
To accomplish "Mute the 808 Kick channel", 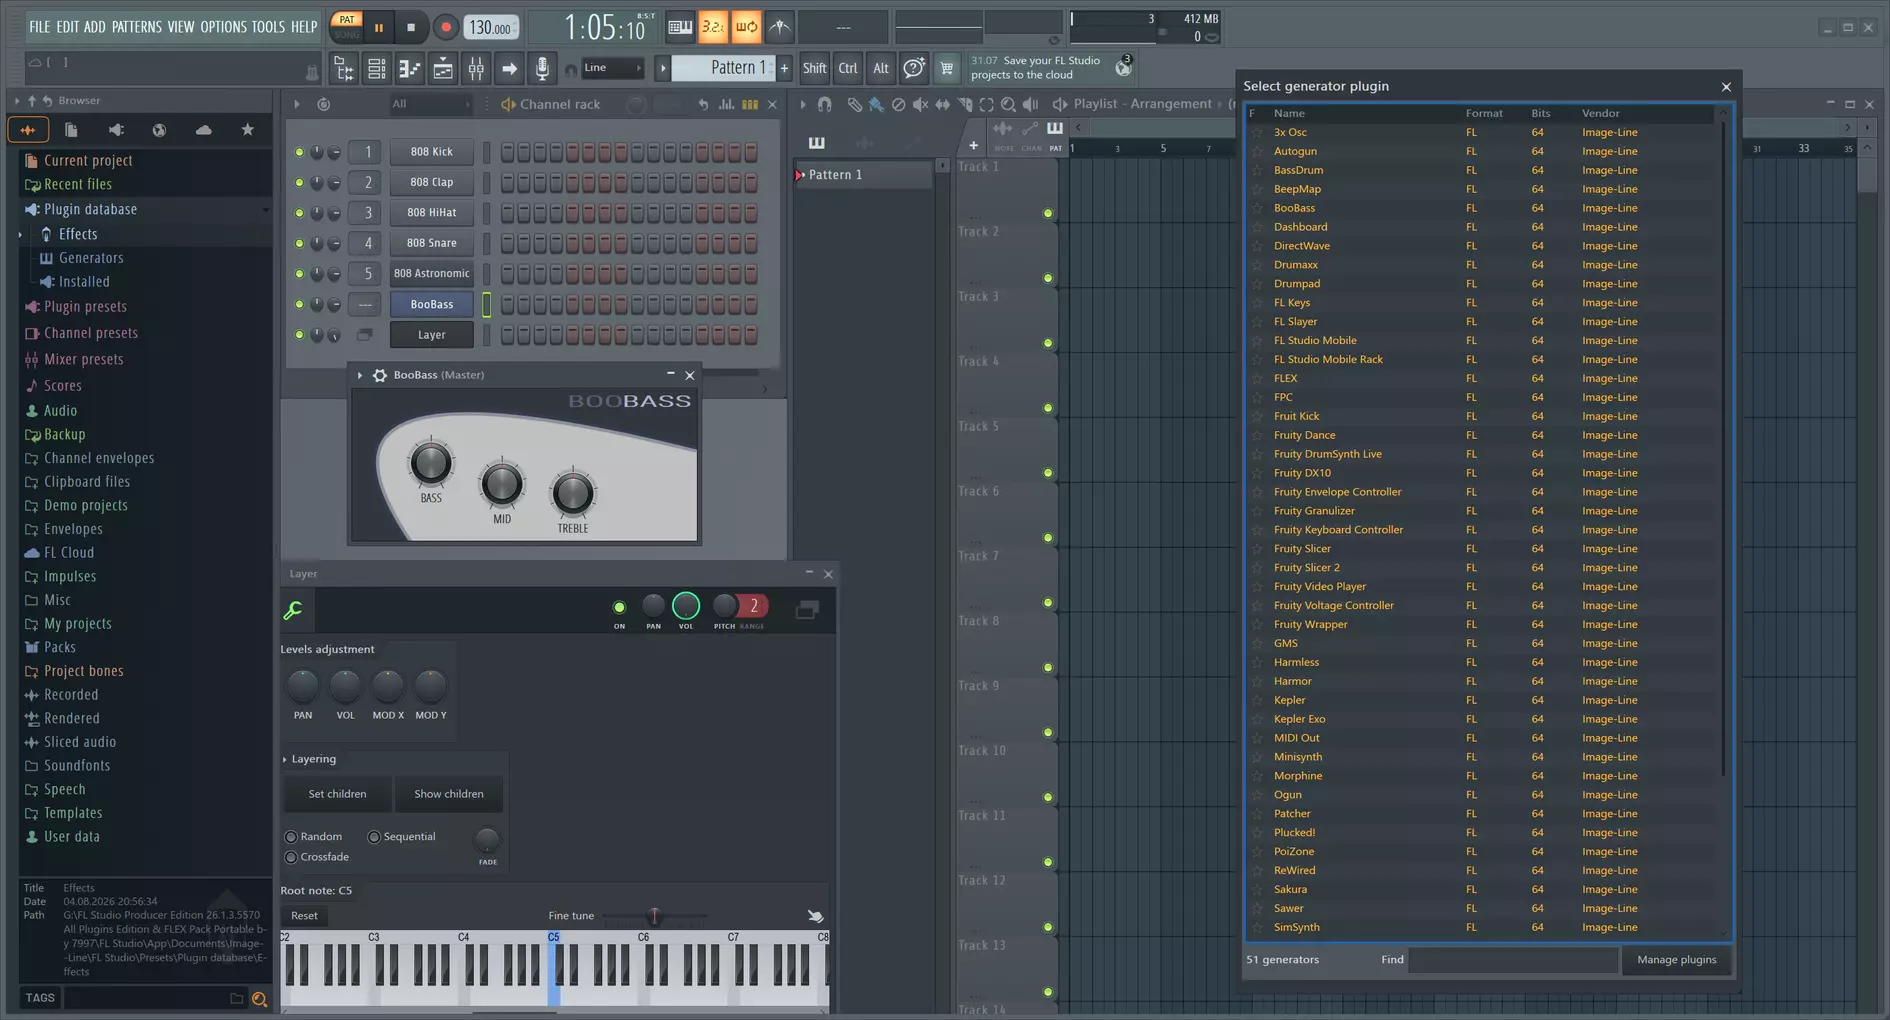I will click(299, 152).
